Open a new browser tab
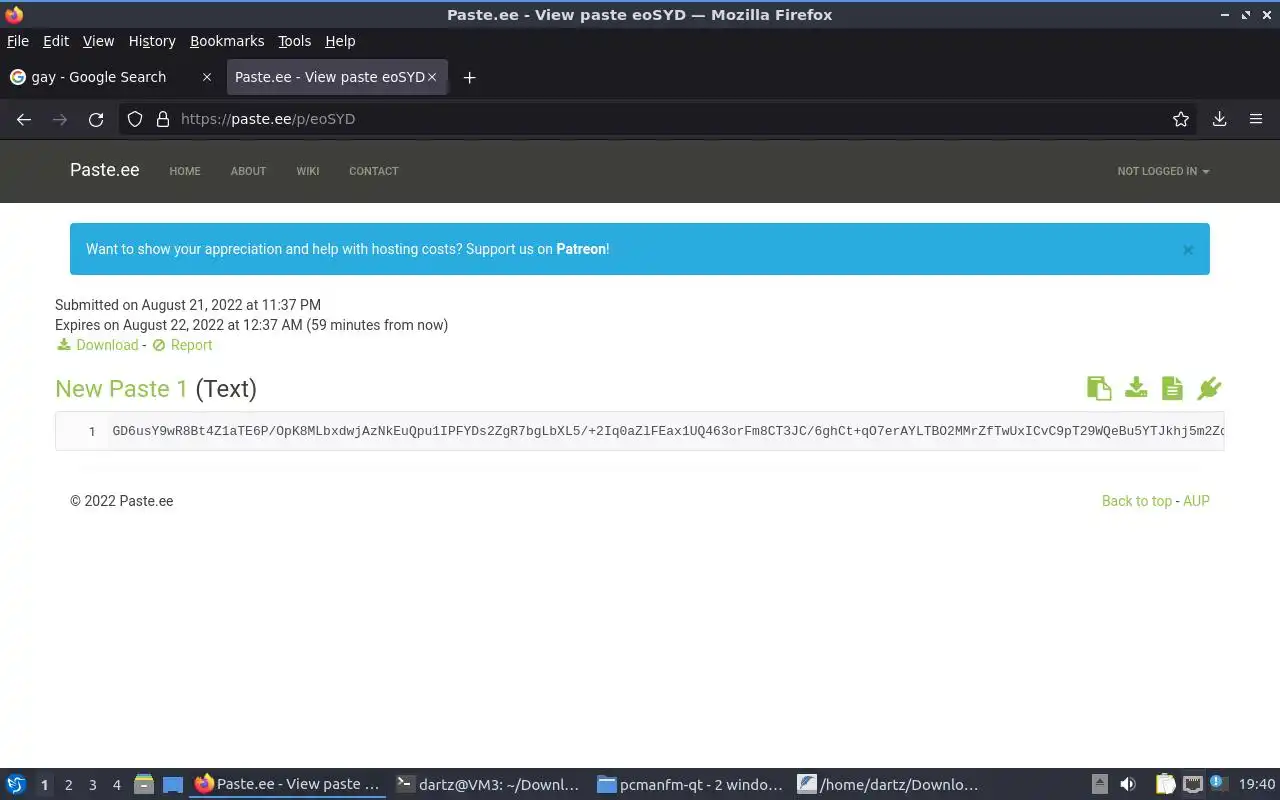The image size is (1280, 800). 469,77
